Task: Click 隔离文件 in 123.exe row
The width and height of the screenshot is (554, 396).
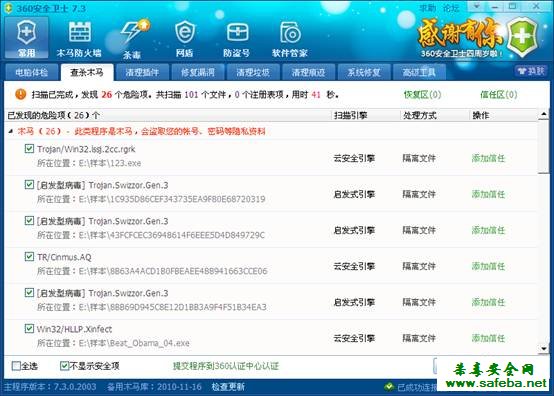Action: coord(419,158)
